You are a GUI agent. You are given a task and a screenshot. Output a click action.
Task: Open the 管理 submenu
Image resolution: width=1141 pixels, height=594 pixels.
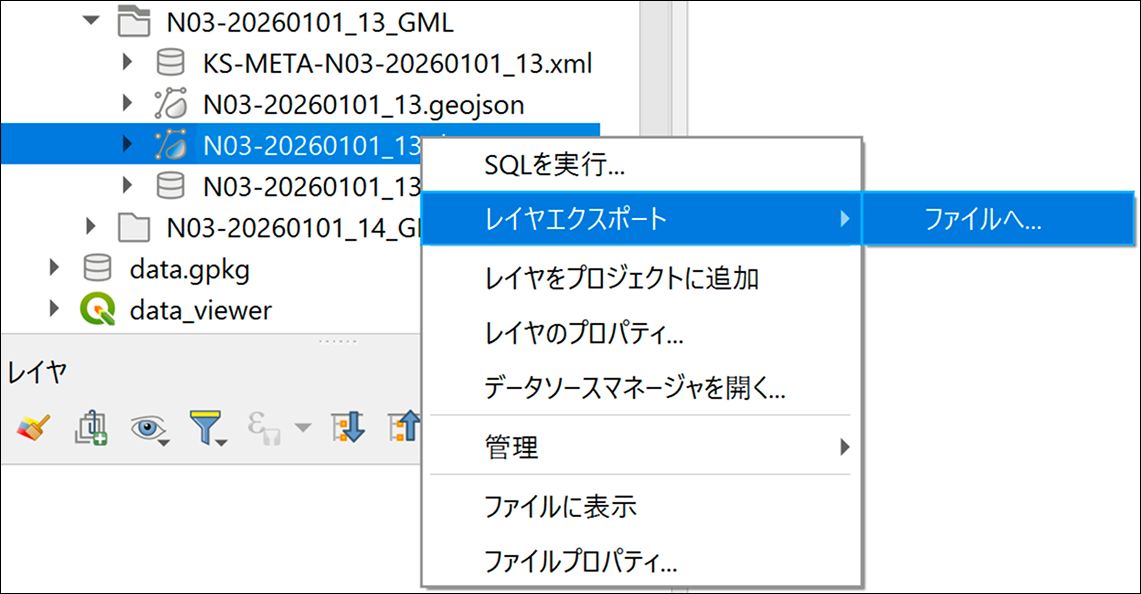(x=642, y=446)
